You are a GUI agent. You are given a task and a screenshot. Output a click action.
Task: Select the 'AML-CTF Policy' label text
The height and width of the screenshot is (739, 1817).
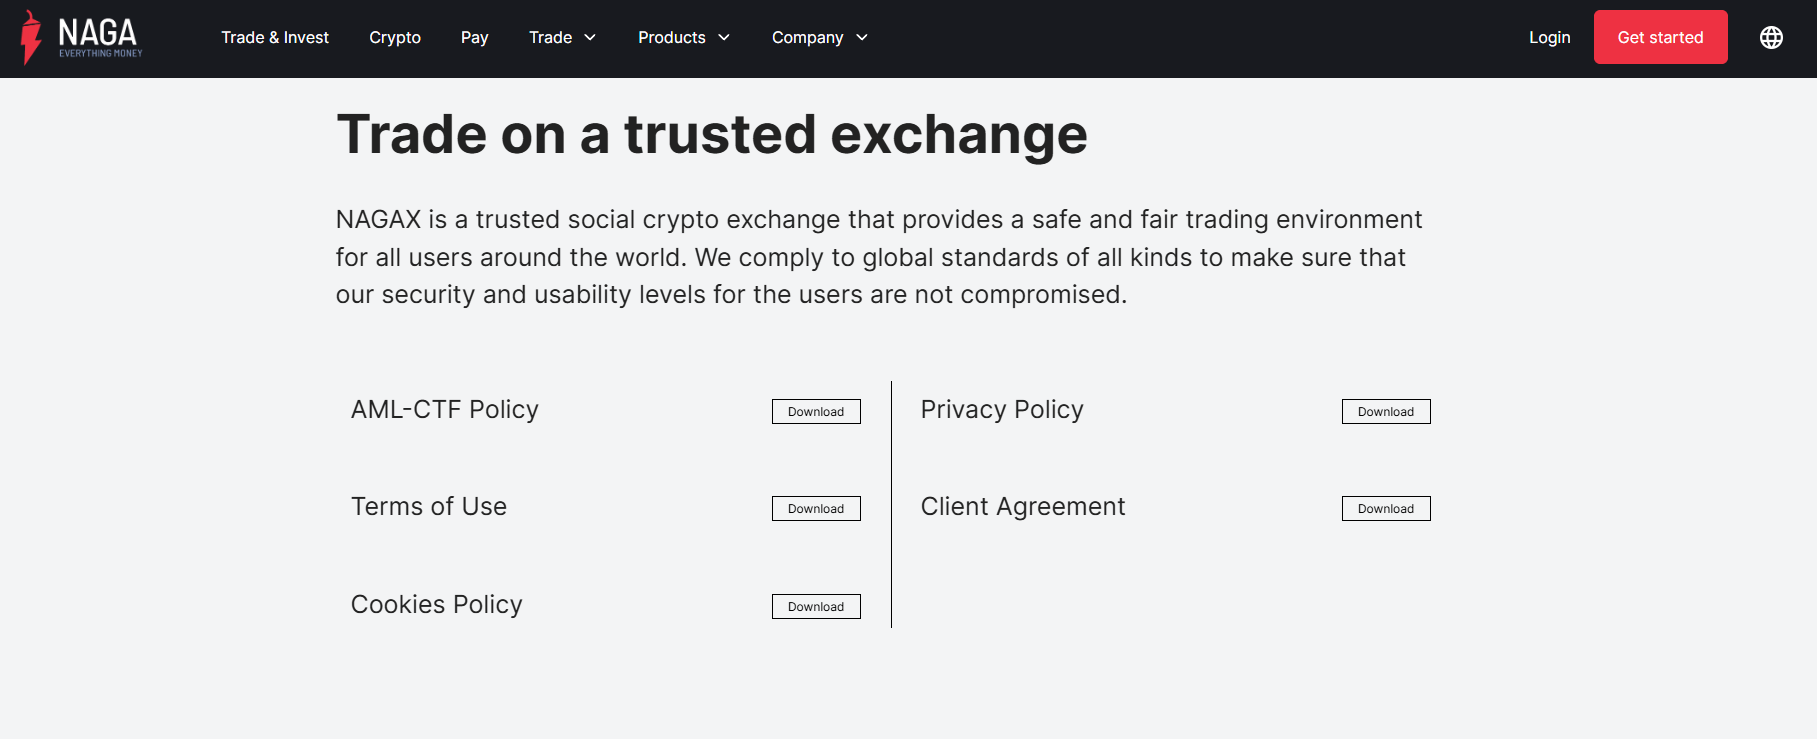(445, 410)
